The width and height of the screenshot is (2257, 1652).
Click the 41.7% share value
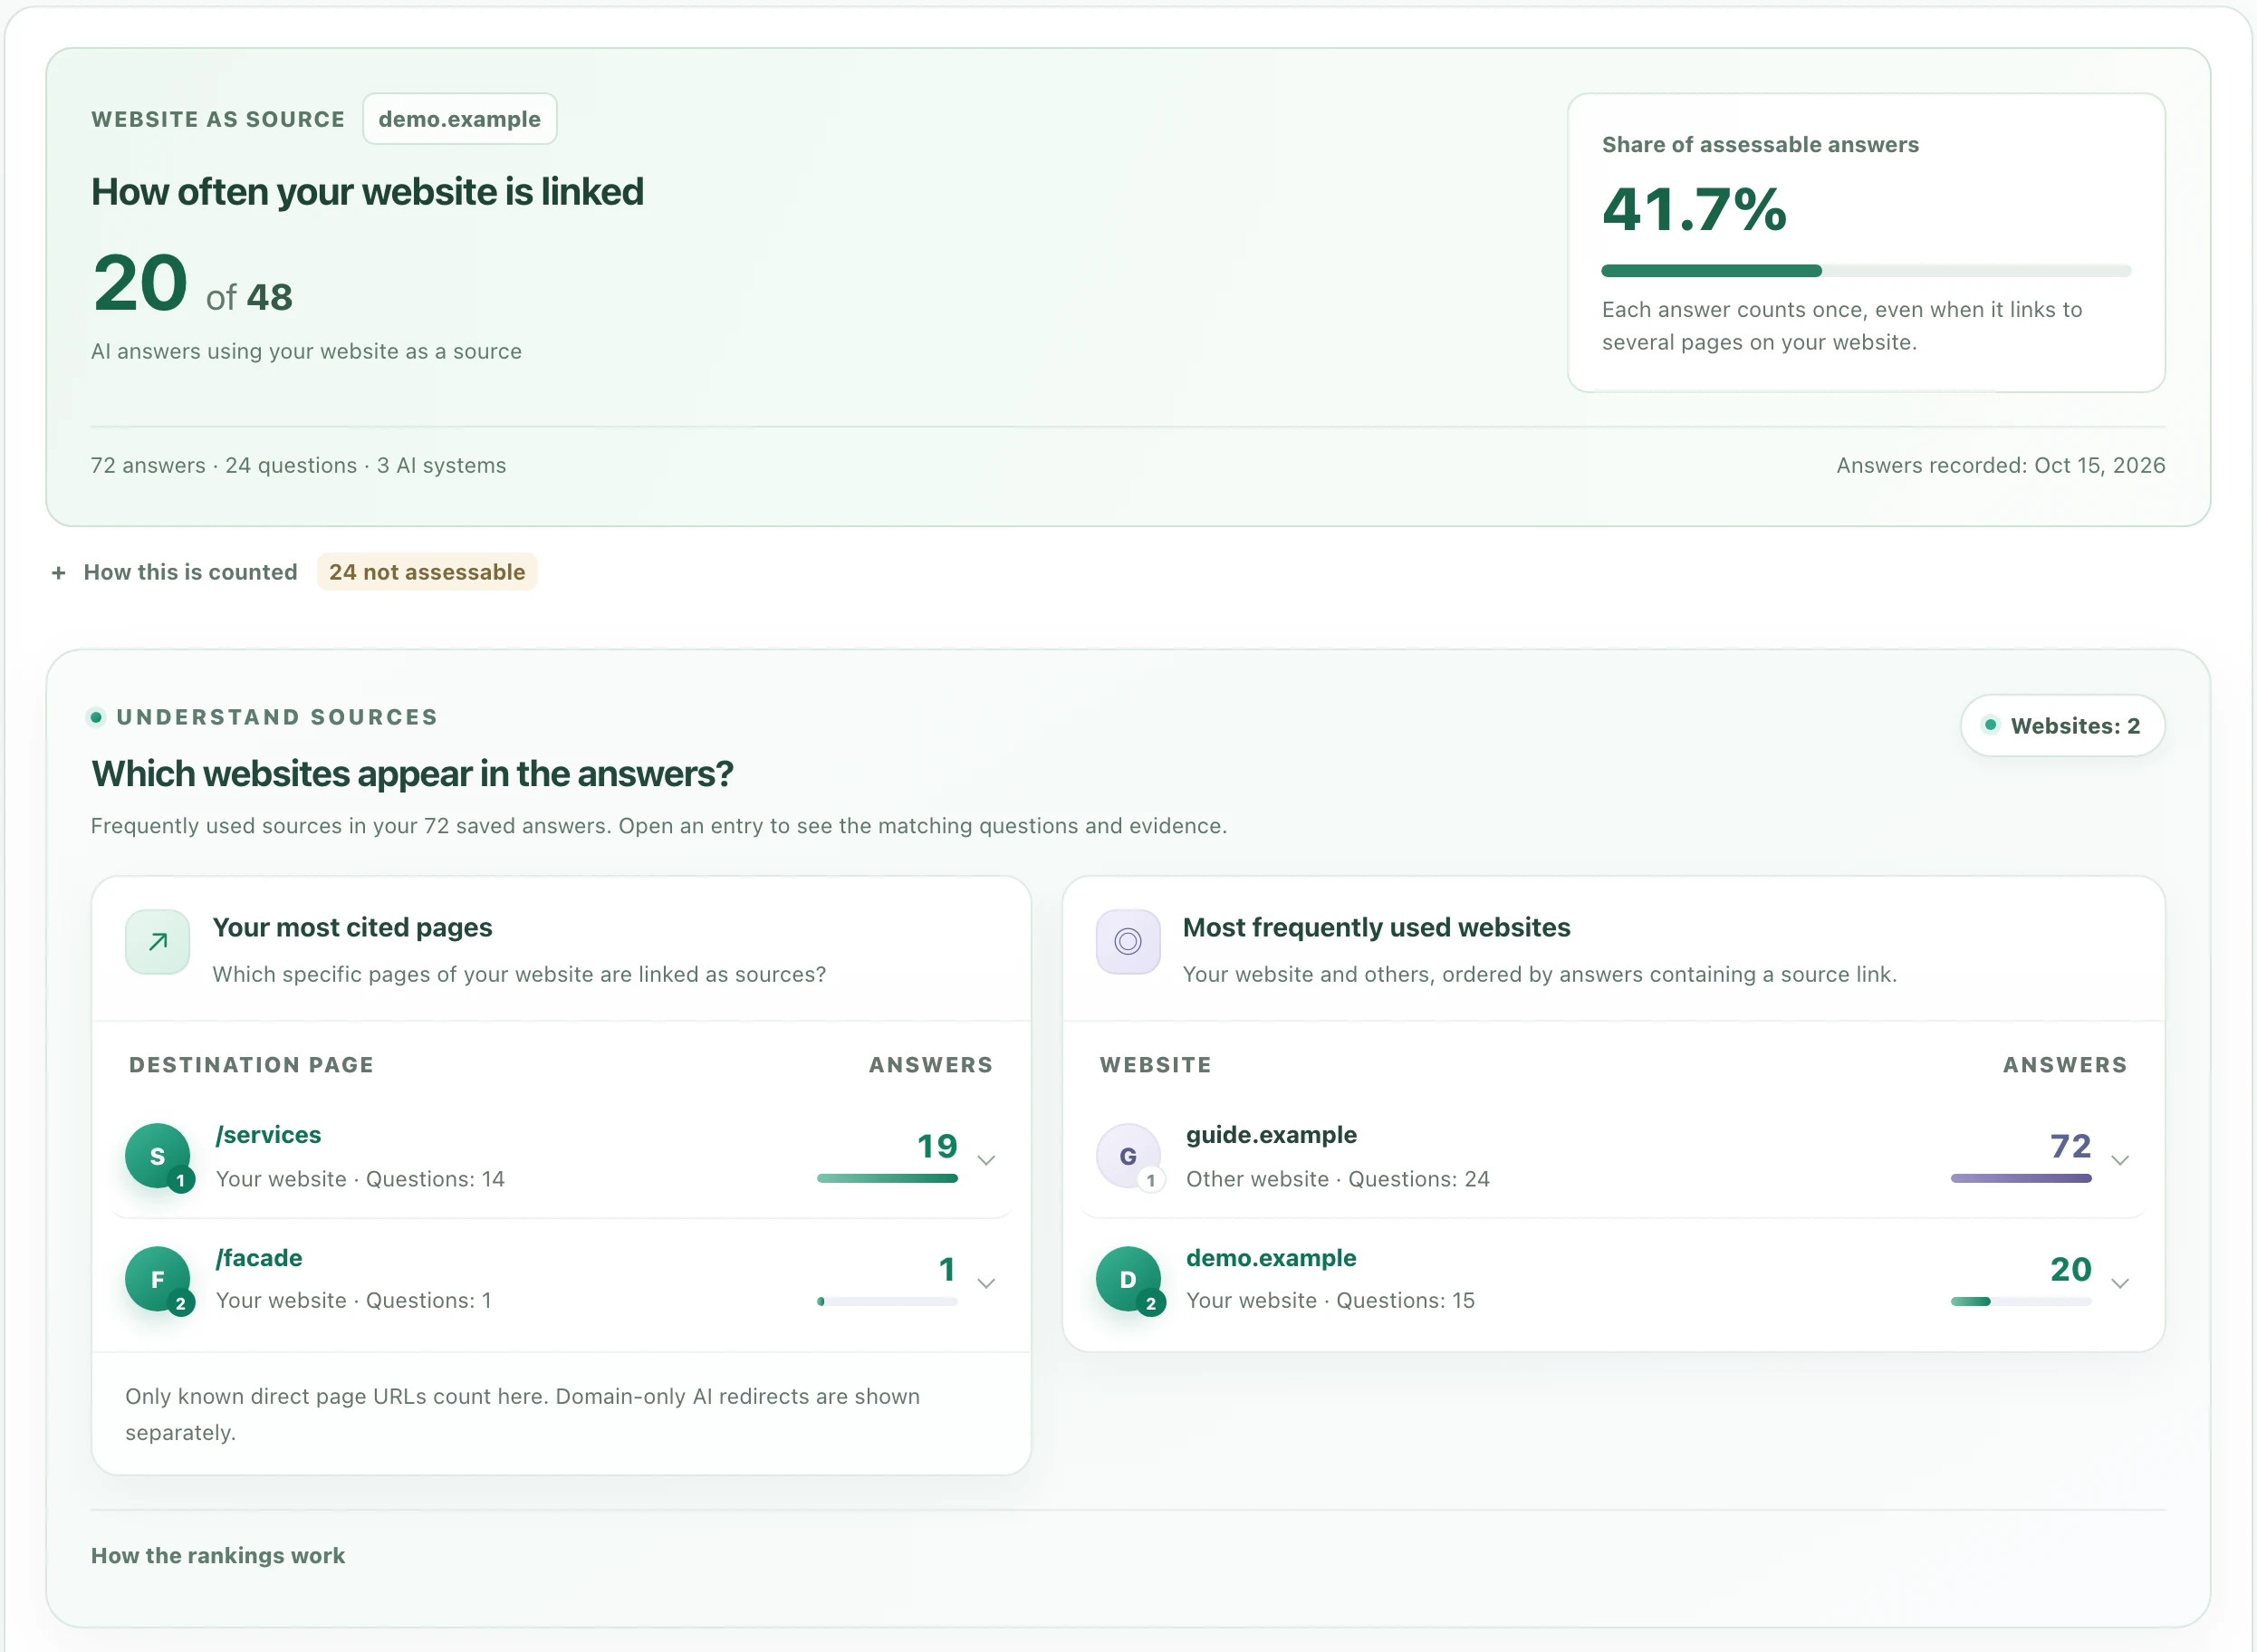[x=1694, y=209]
